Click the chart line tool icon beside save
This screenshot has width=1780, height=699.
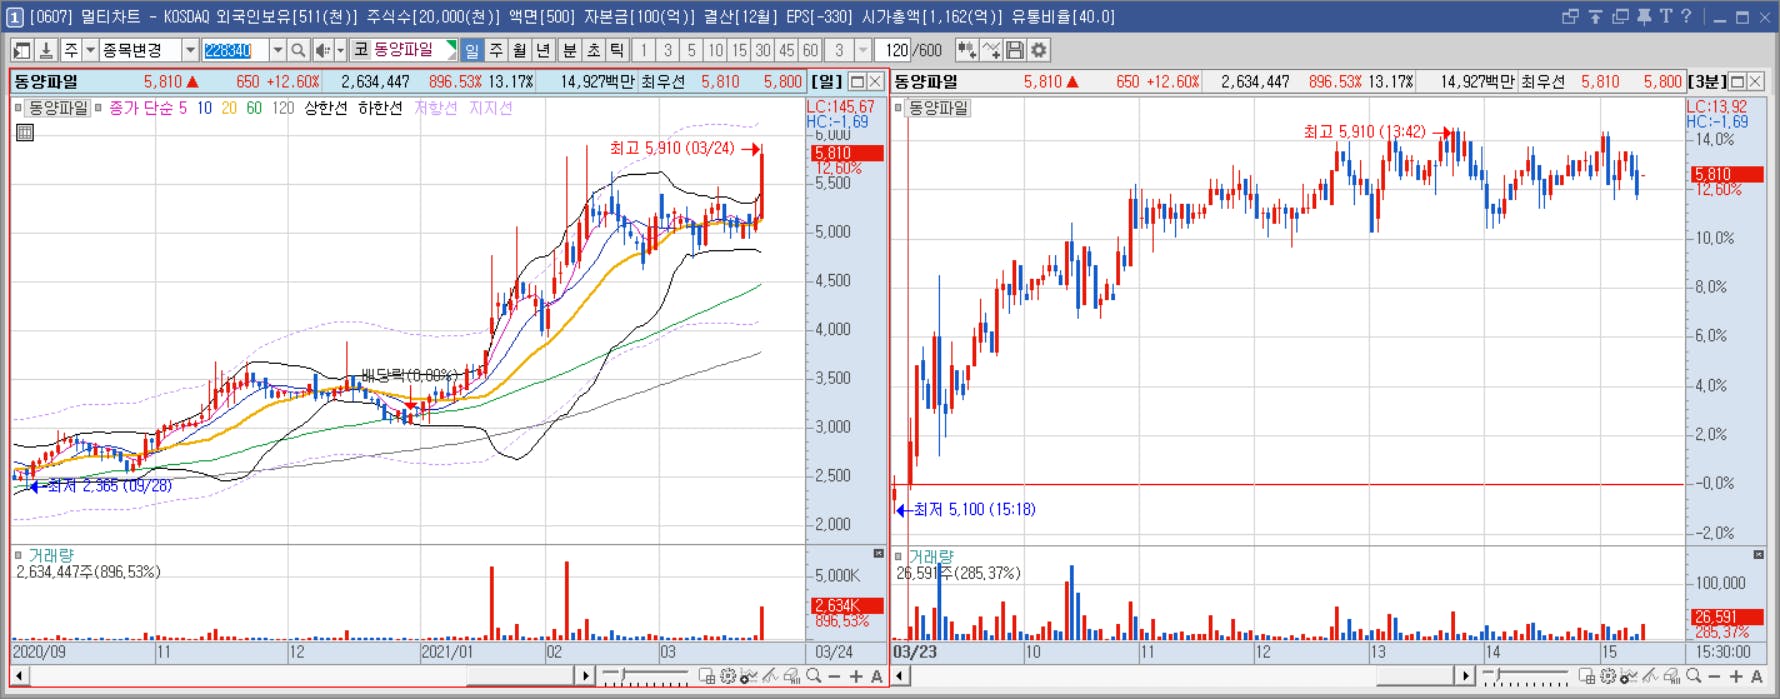tap(991, 50)
